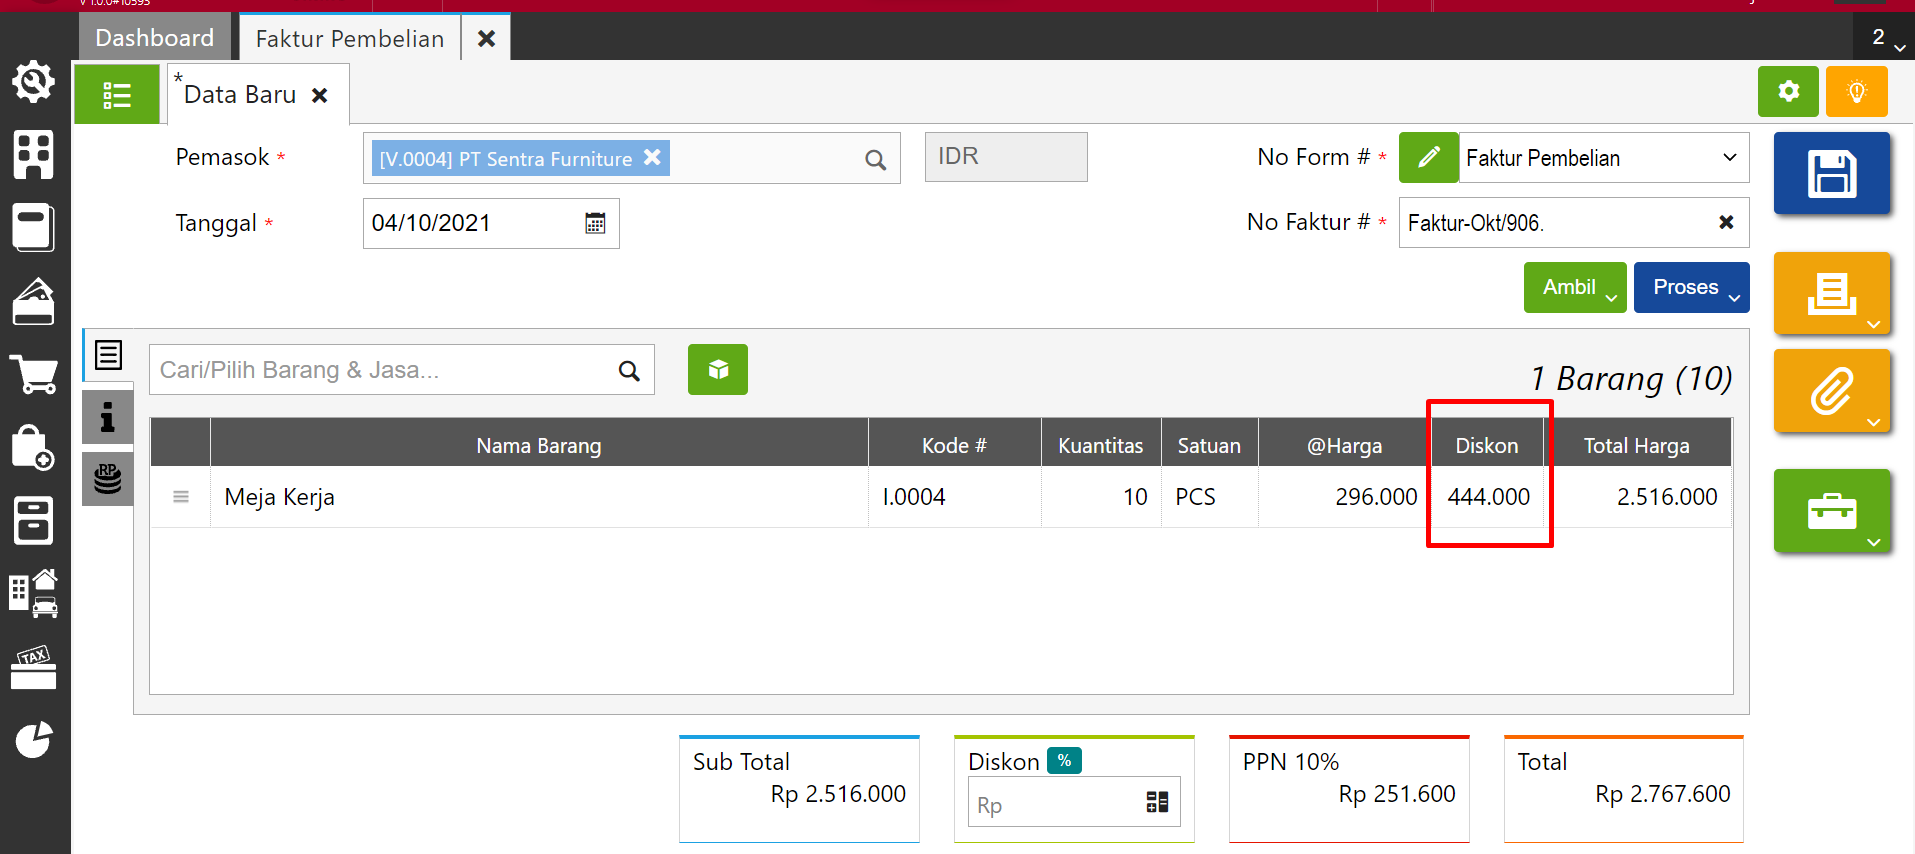Screen dimensions: 1915x854
Task: Click the PPN 10% Rp 251.600 box
Action: [x=1349, y=789]
